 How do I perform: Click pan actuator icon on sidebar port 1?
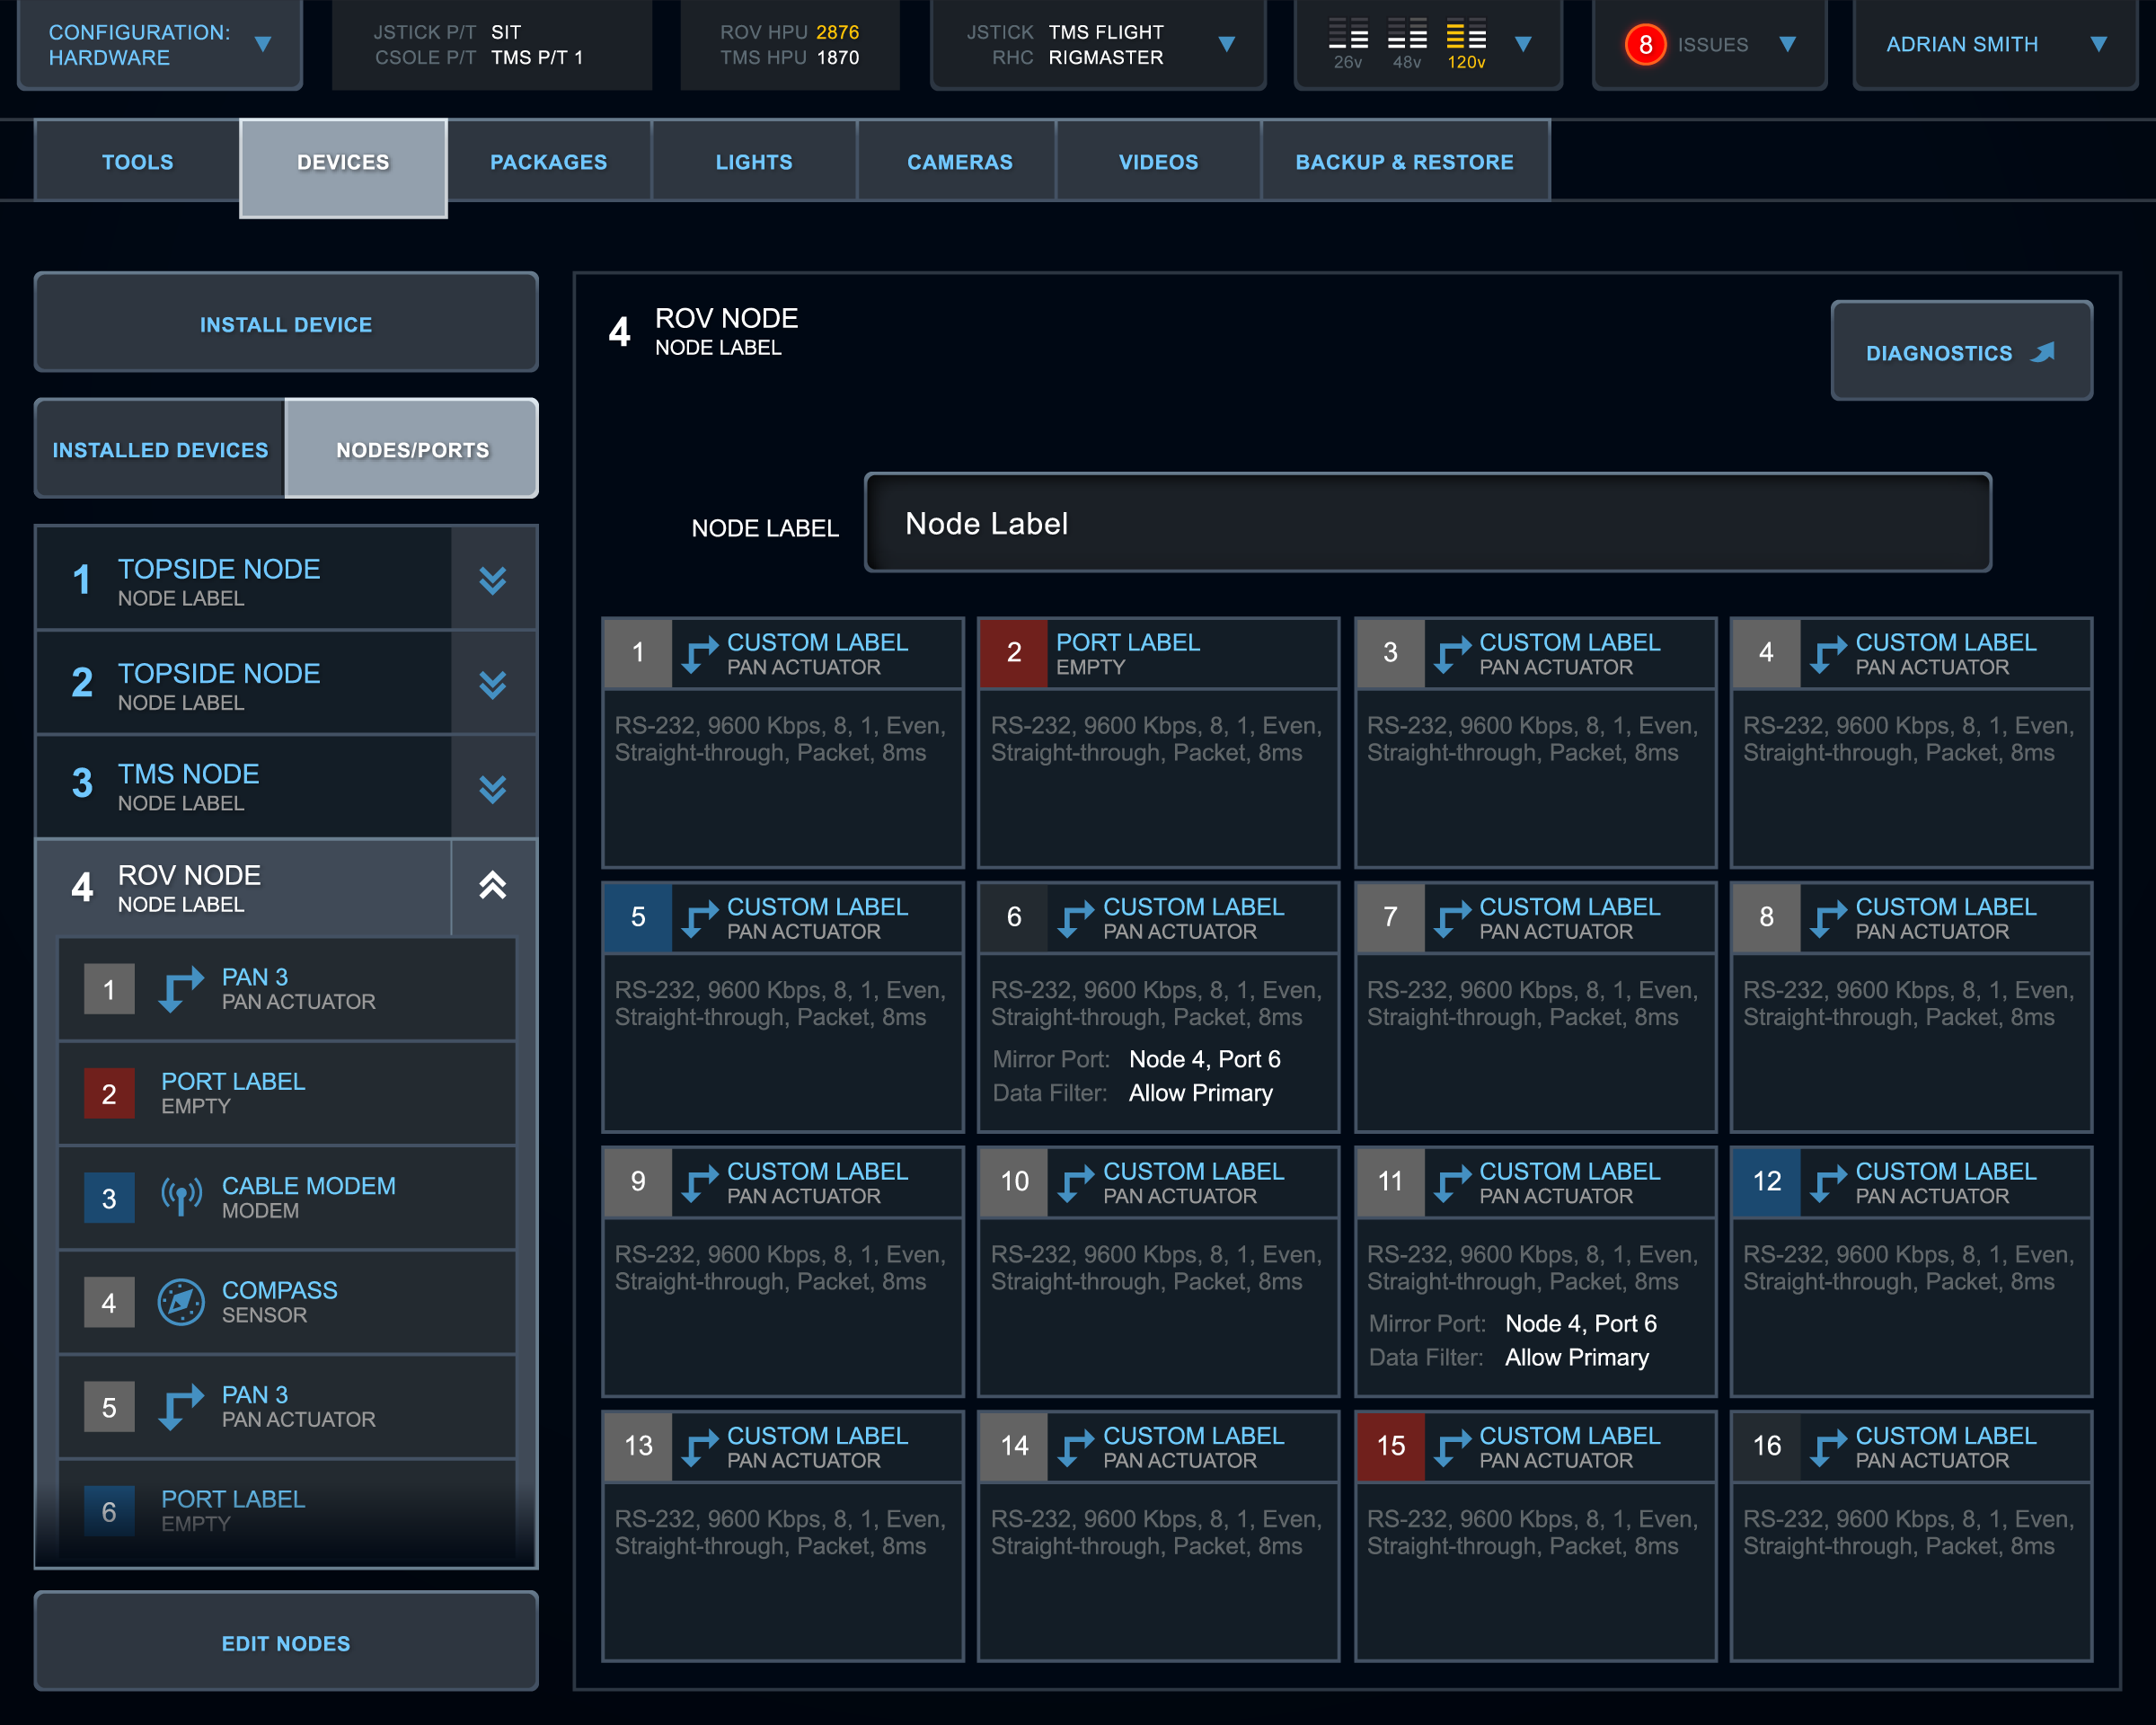(181, 989)
